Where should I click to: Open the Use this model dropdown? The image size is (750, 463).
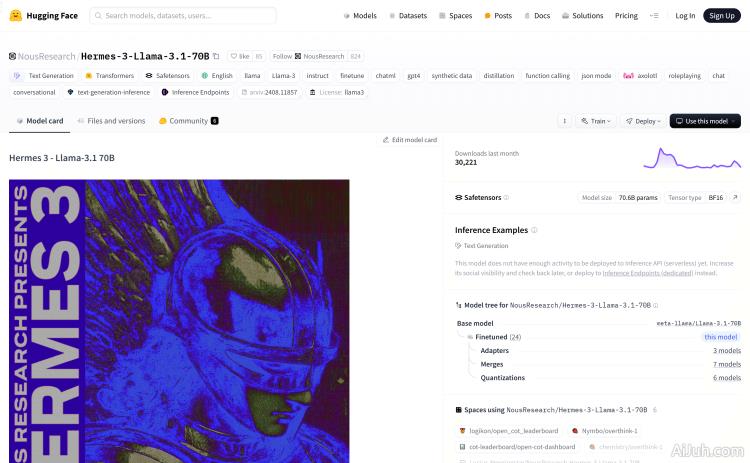pyautogui.click(x=705, y=121)
